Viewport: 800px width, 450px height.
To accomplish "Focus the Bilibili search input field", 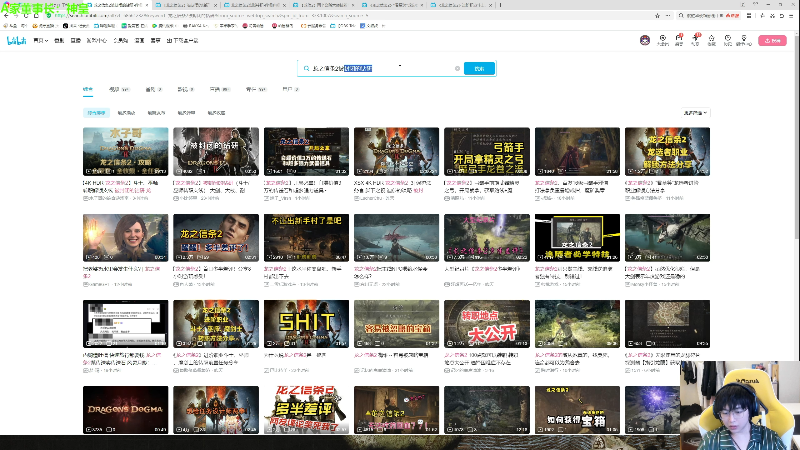I will pos(383,68).
